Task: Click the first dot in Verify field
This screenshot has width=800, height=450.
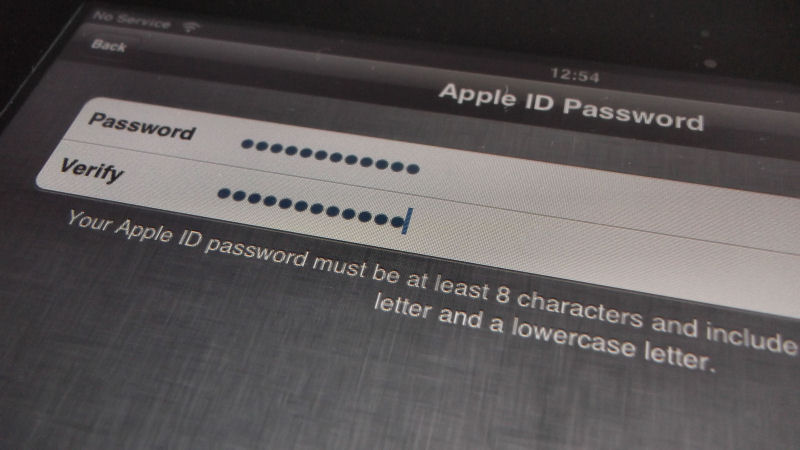Action: pyautogui.click(x=224, y=193)
